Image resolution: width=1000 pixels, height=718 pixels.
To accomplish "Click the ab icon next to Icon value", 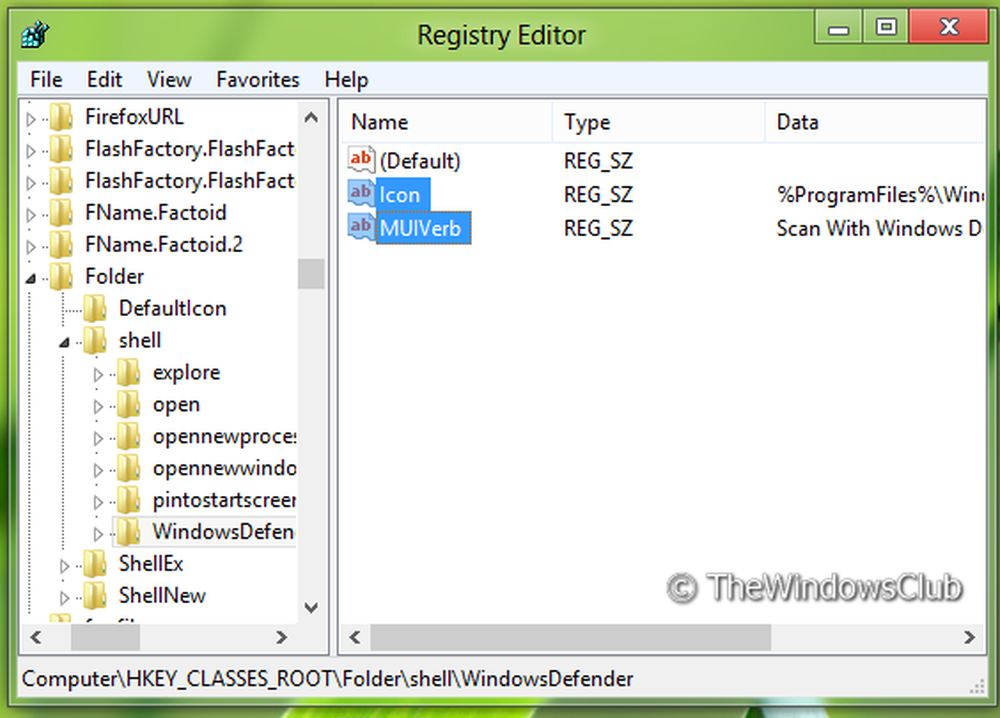I will 361,194.
